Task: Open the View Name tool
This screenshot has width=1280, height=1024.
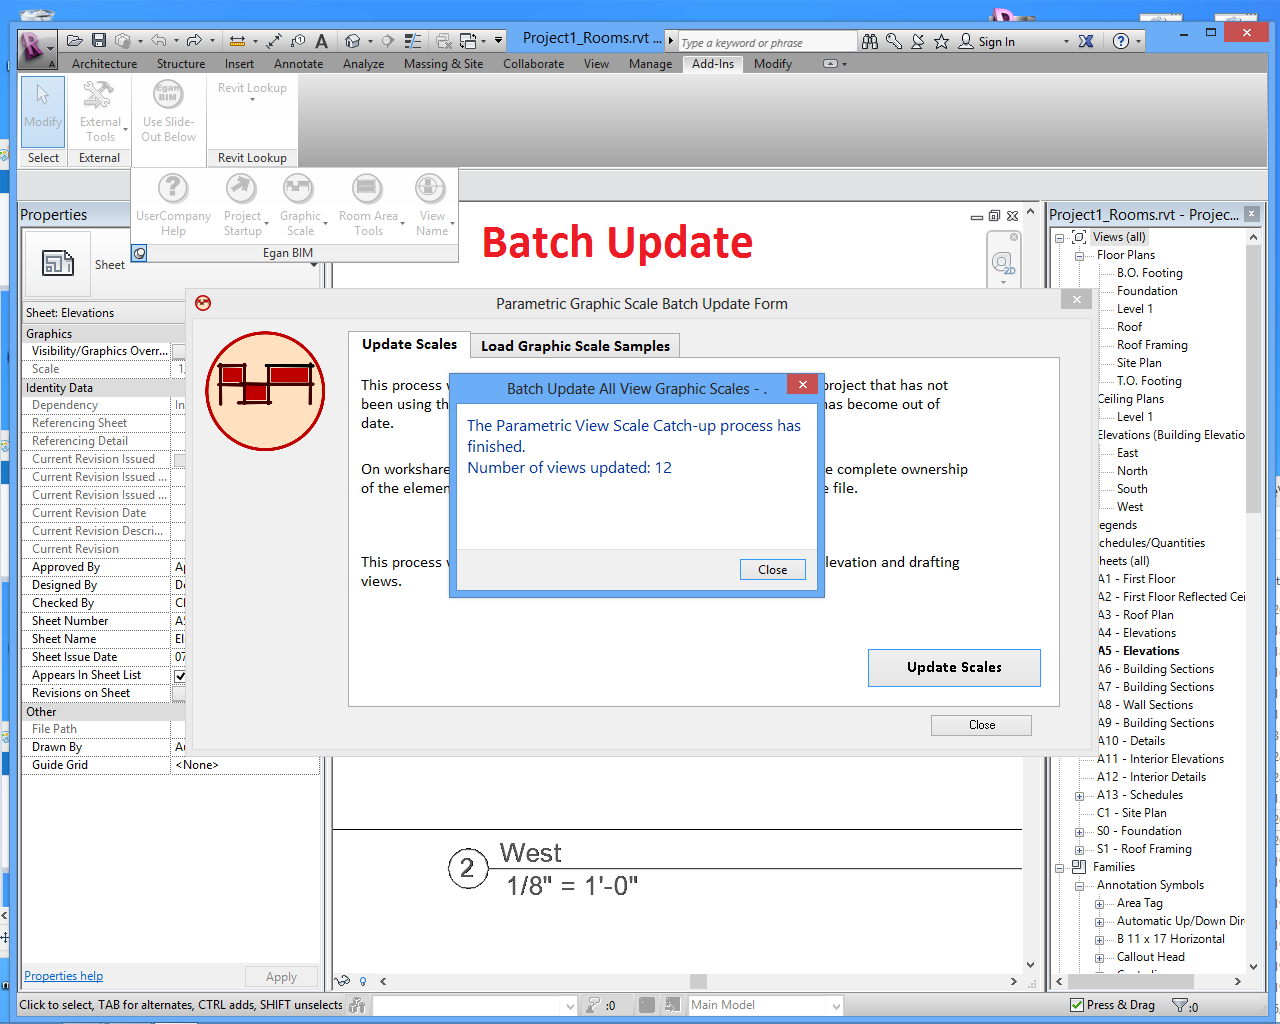Action: click(x=432, y=205)
